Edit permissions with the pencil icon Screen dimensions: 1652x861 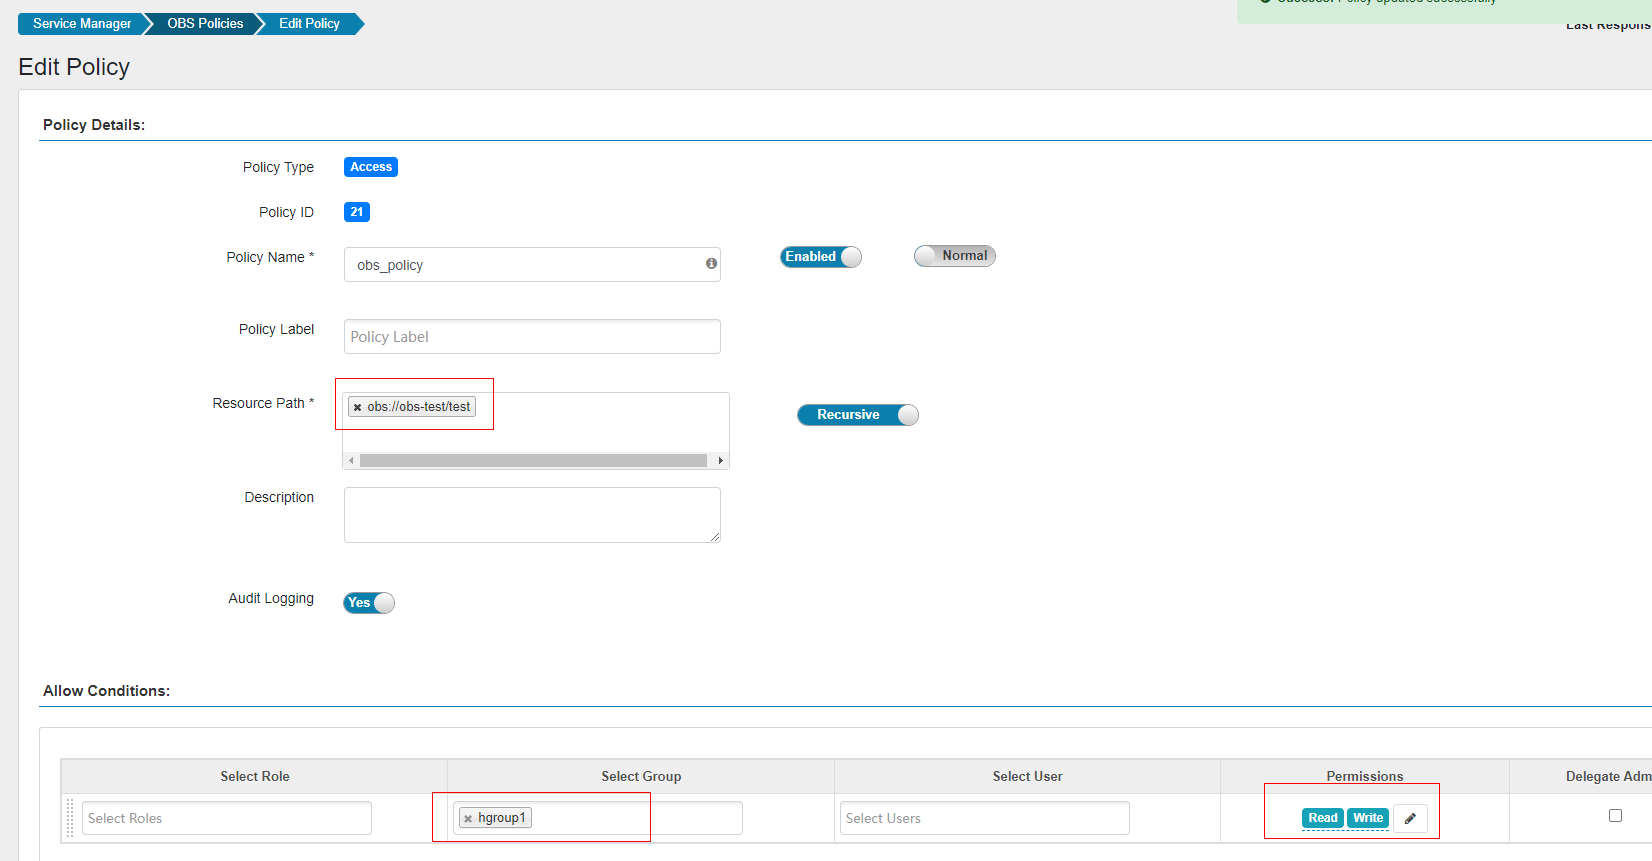pyautogui.click(x=1410, y=818)
